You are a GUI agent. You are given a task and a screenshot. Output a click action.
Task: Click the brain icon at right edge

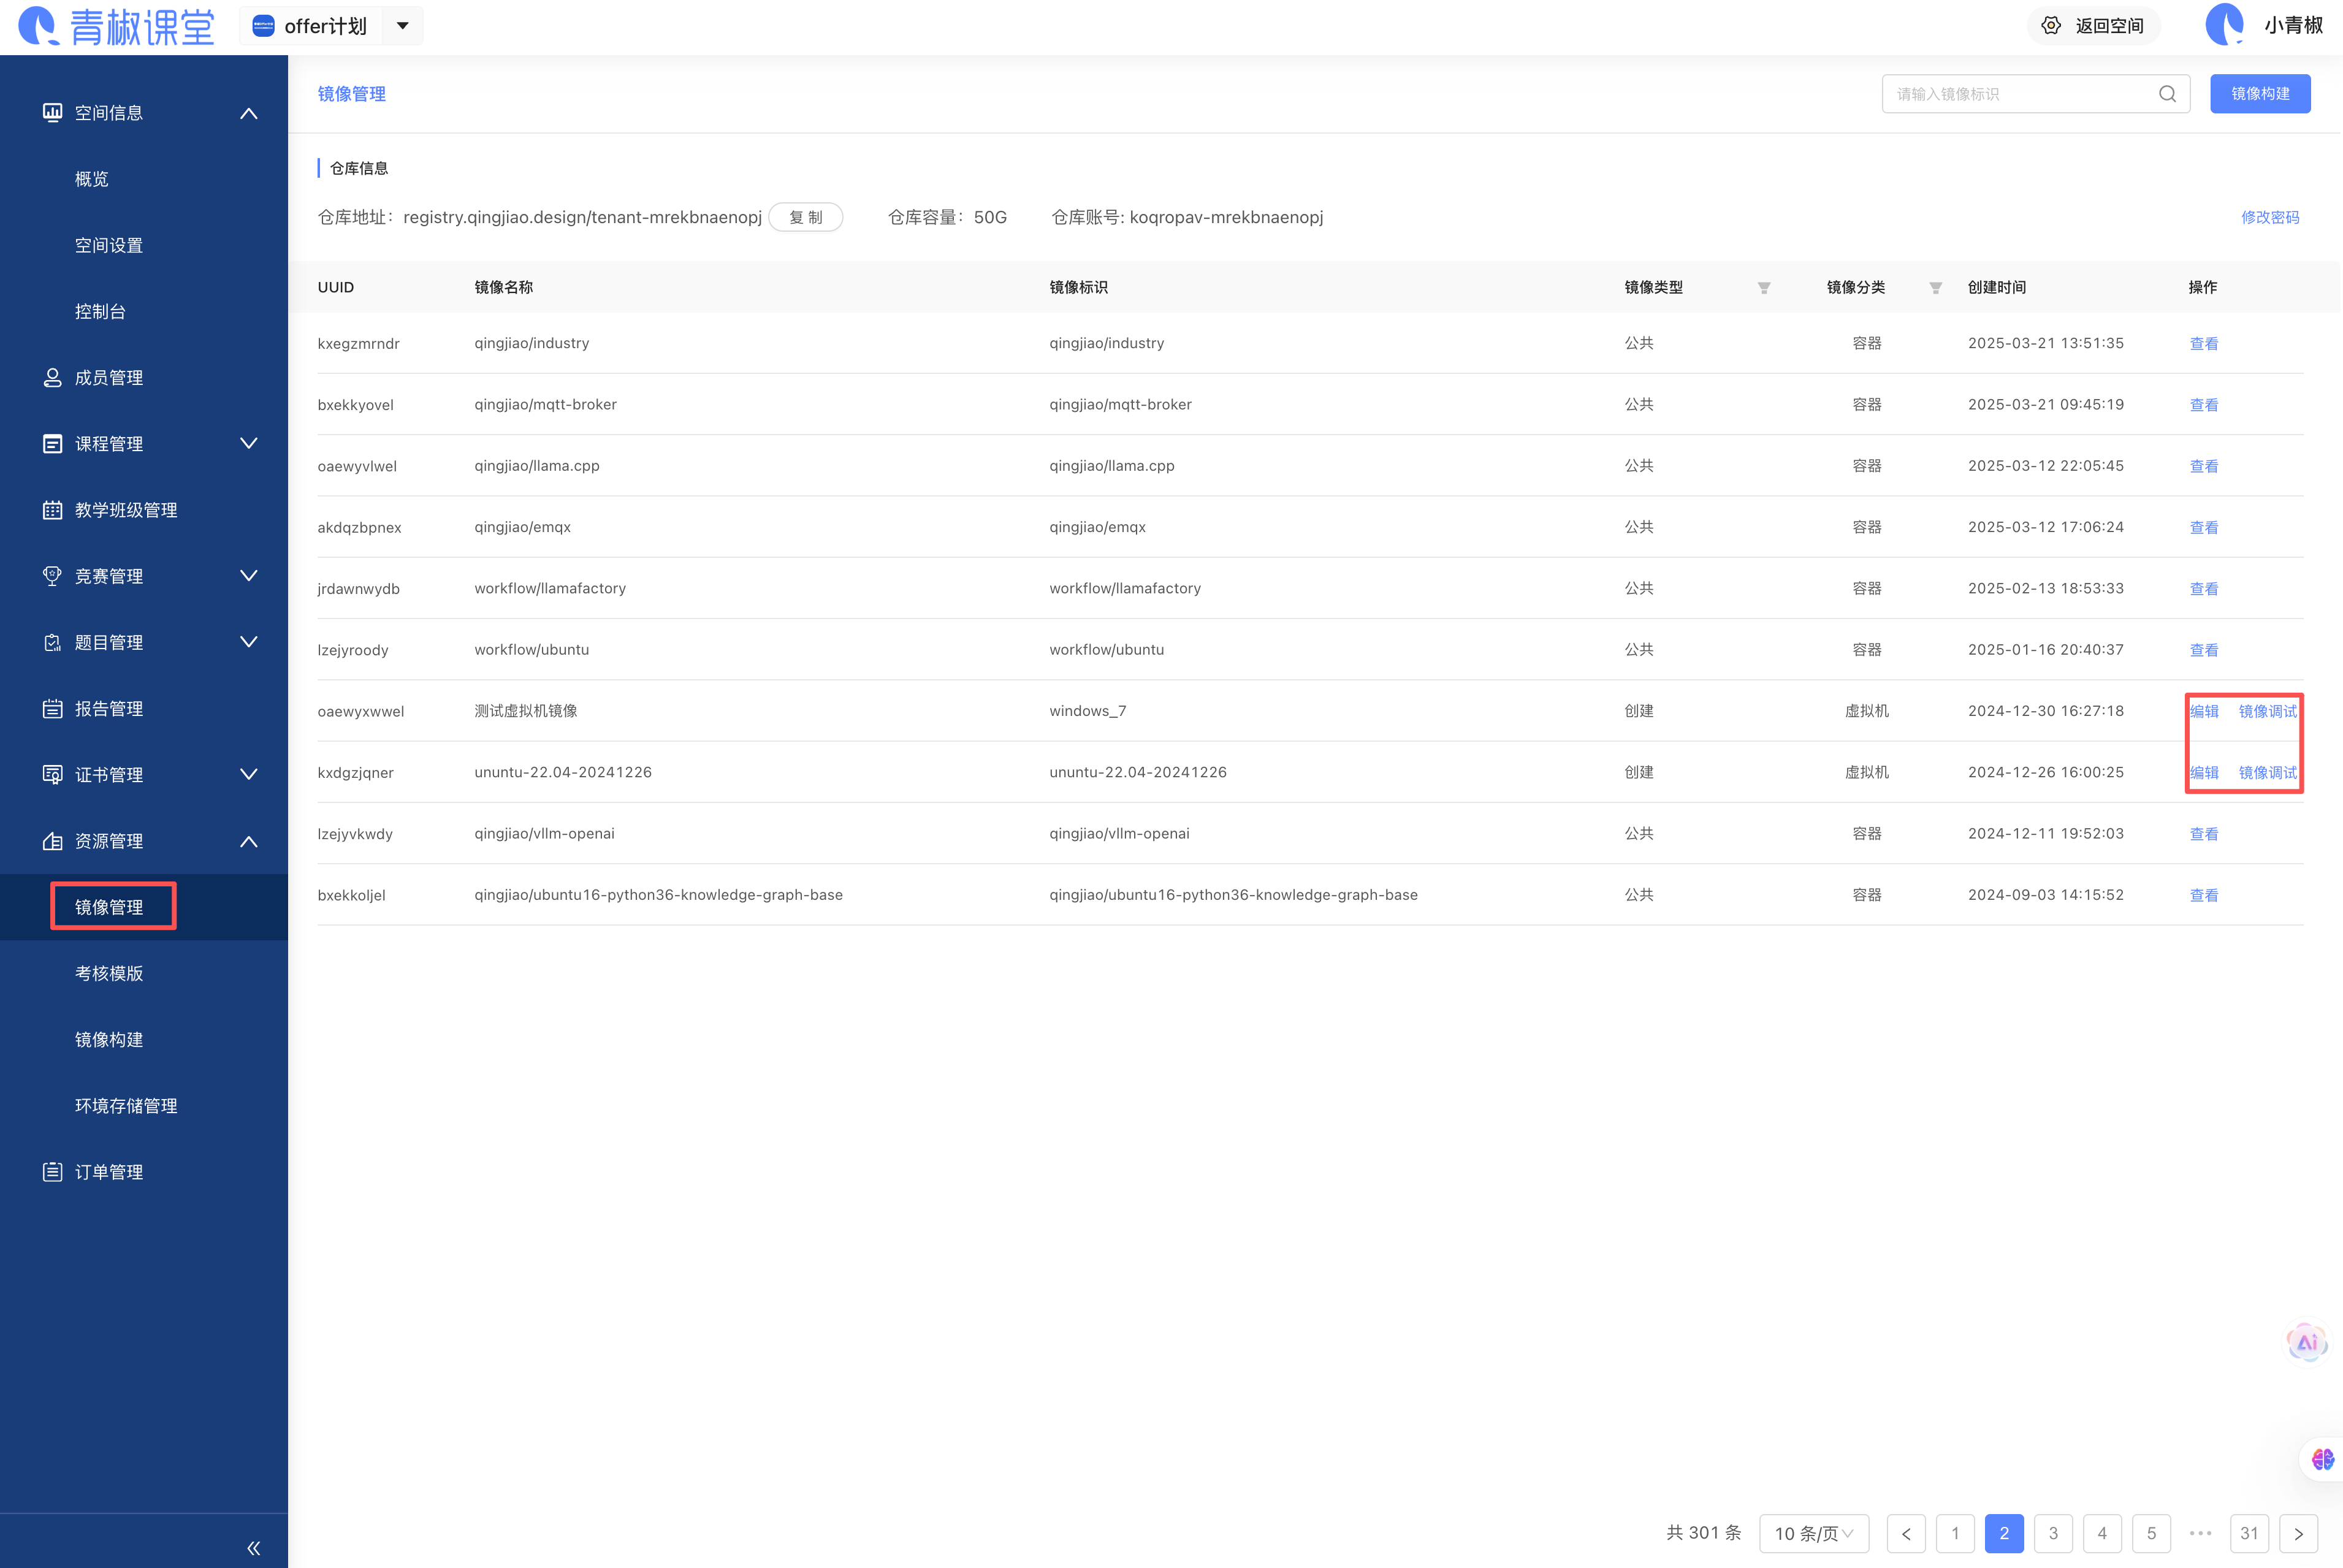coord(2323,1459)
